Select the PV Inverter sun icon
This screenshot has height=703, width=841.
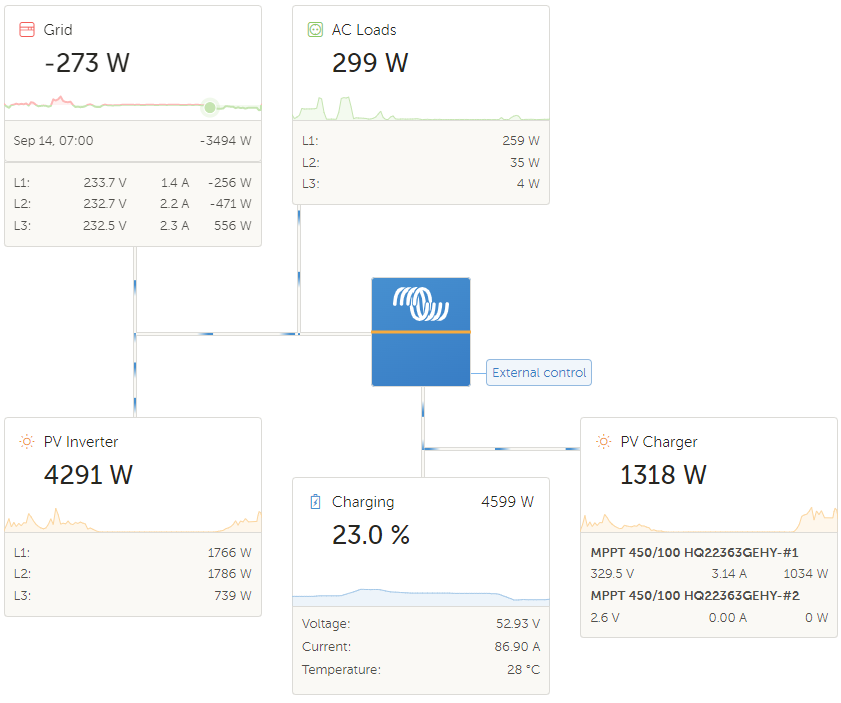tap(26, 441)
